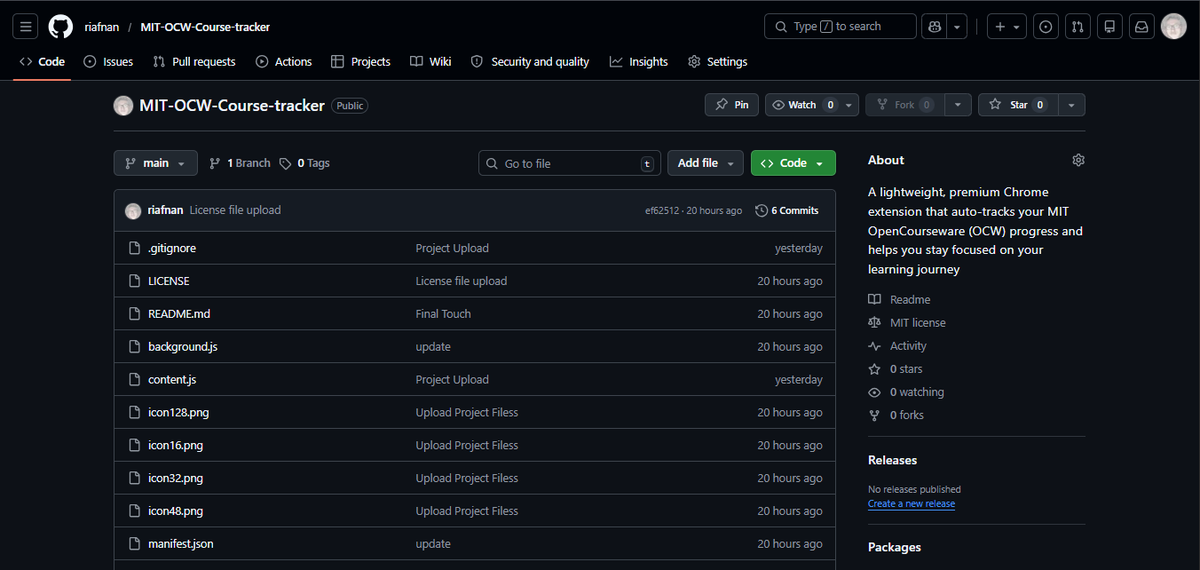Go to GitHub home via Octocat logo

coord(61,27)
